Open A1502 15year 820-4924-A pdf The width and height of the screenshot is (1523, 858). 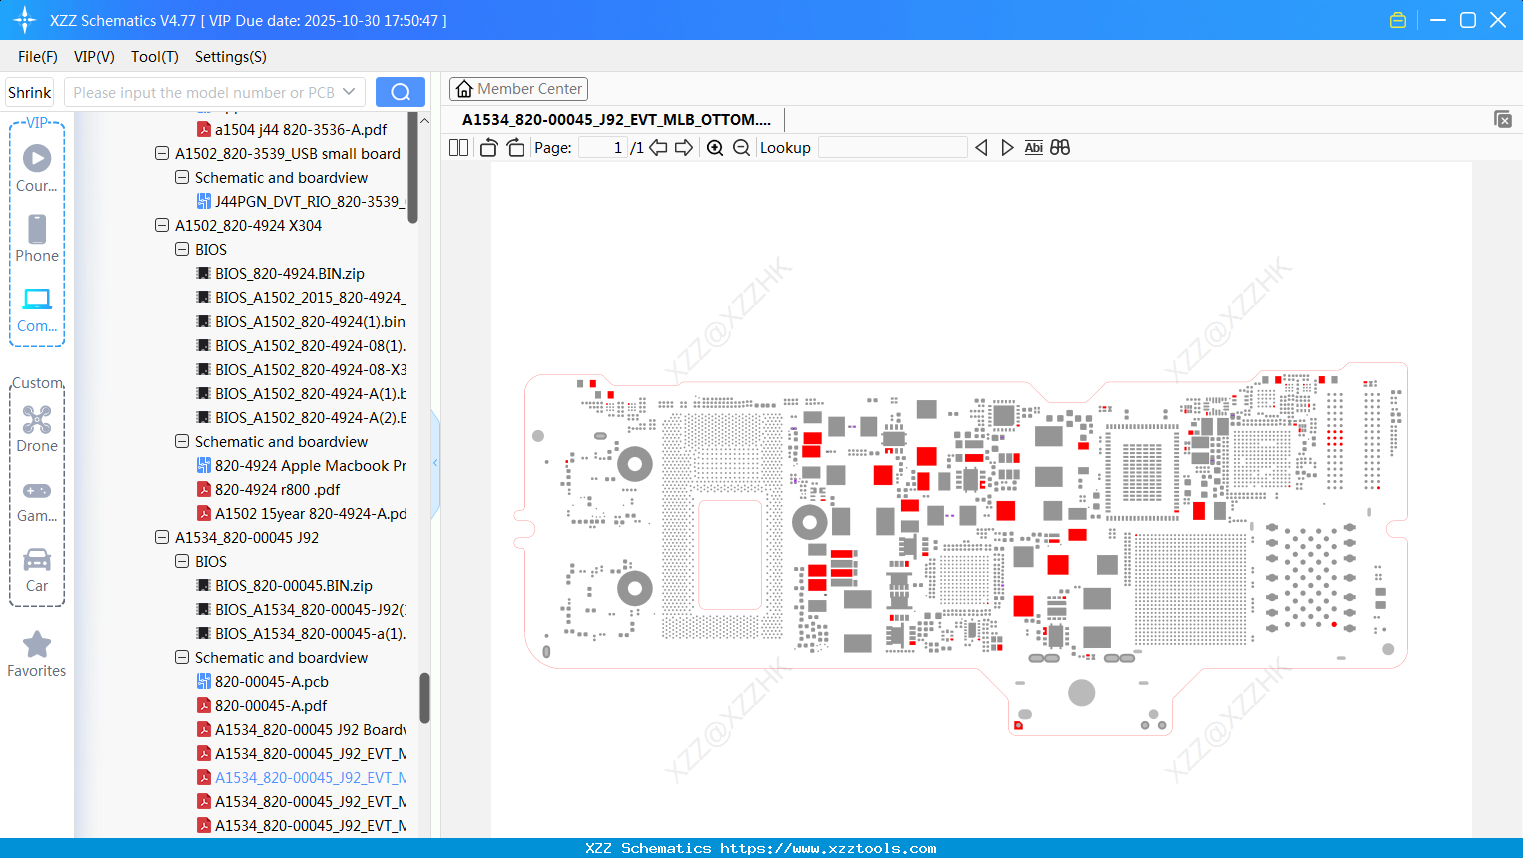click(300, 514)
